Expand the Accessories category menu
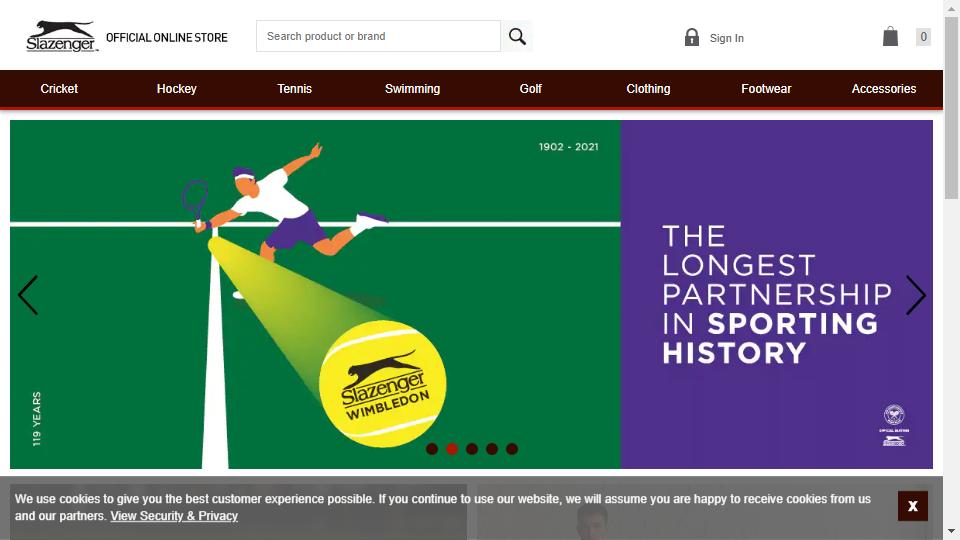960x540 pixels. point(883,89)
